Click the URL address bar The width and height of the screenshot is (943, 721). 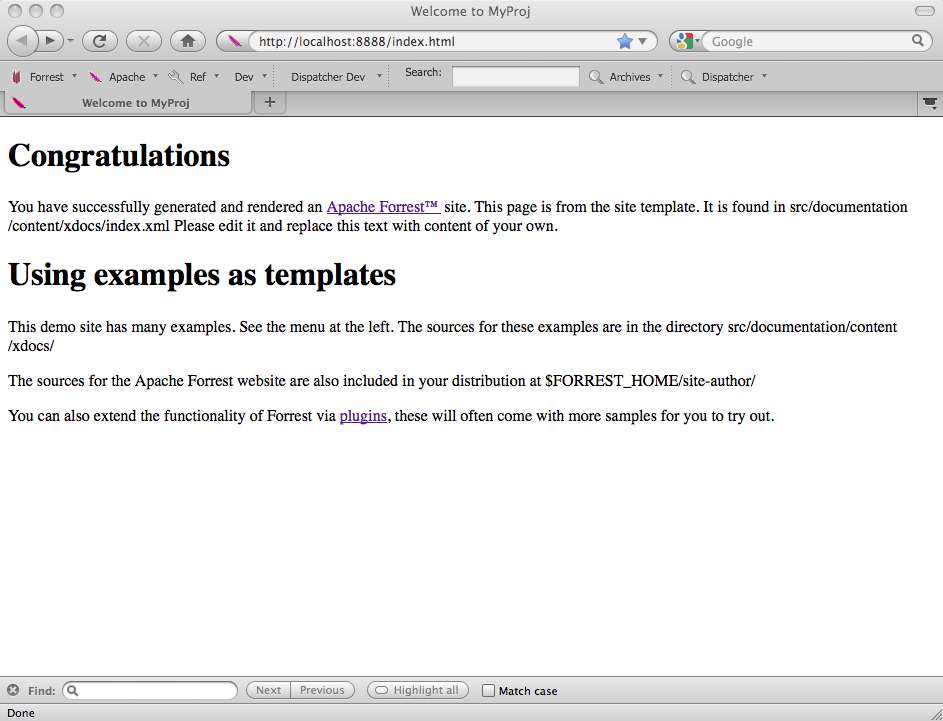pos(430,42)
